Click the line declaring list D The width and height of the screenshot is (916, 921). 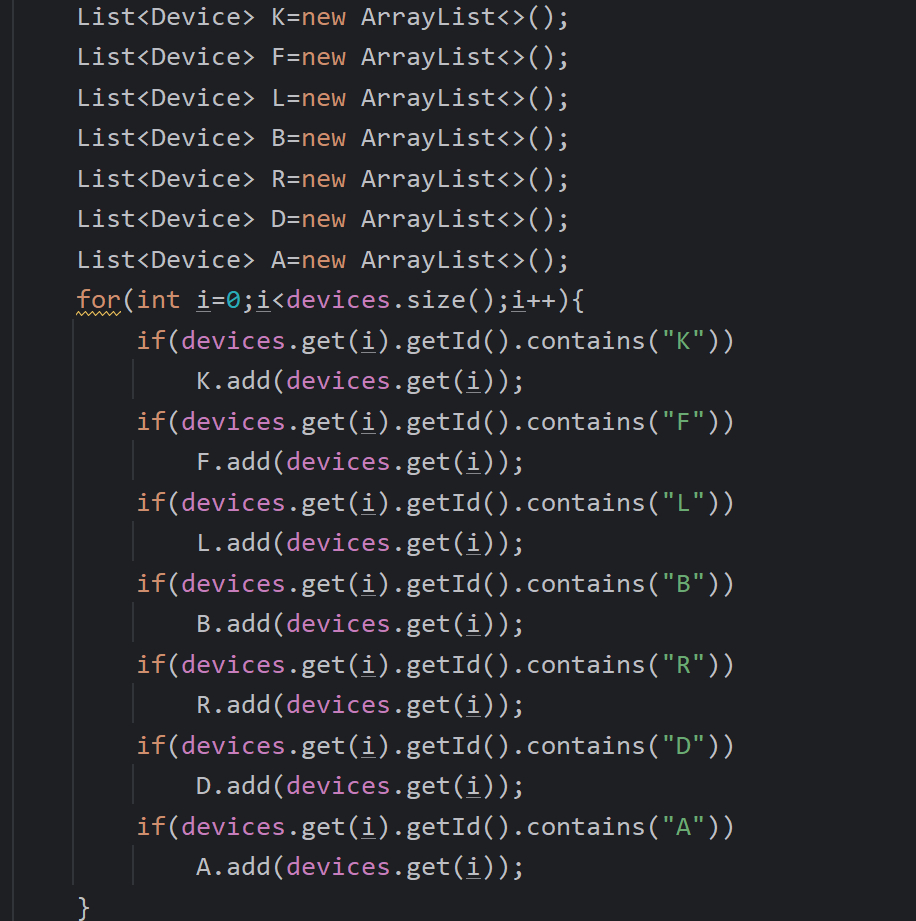(323, 220)
